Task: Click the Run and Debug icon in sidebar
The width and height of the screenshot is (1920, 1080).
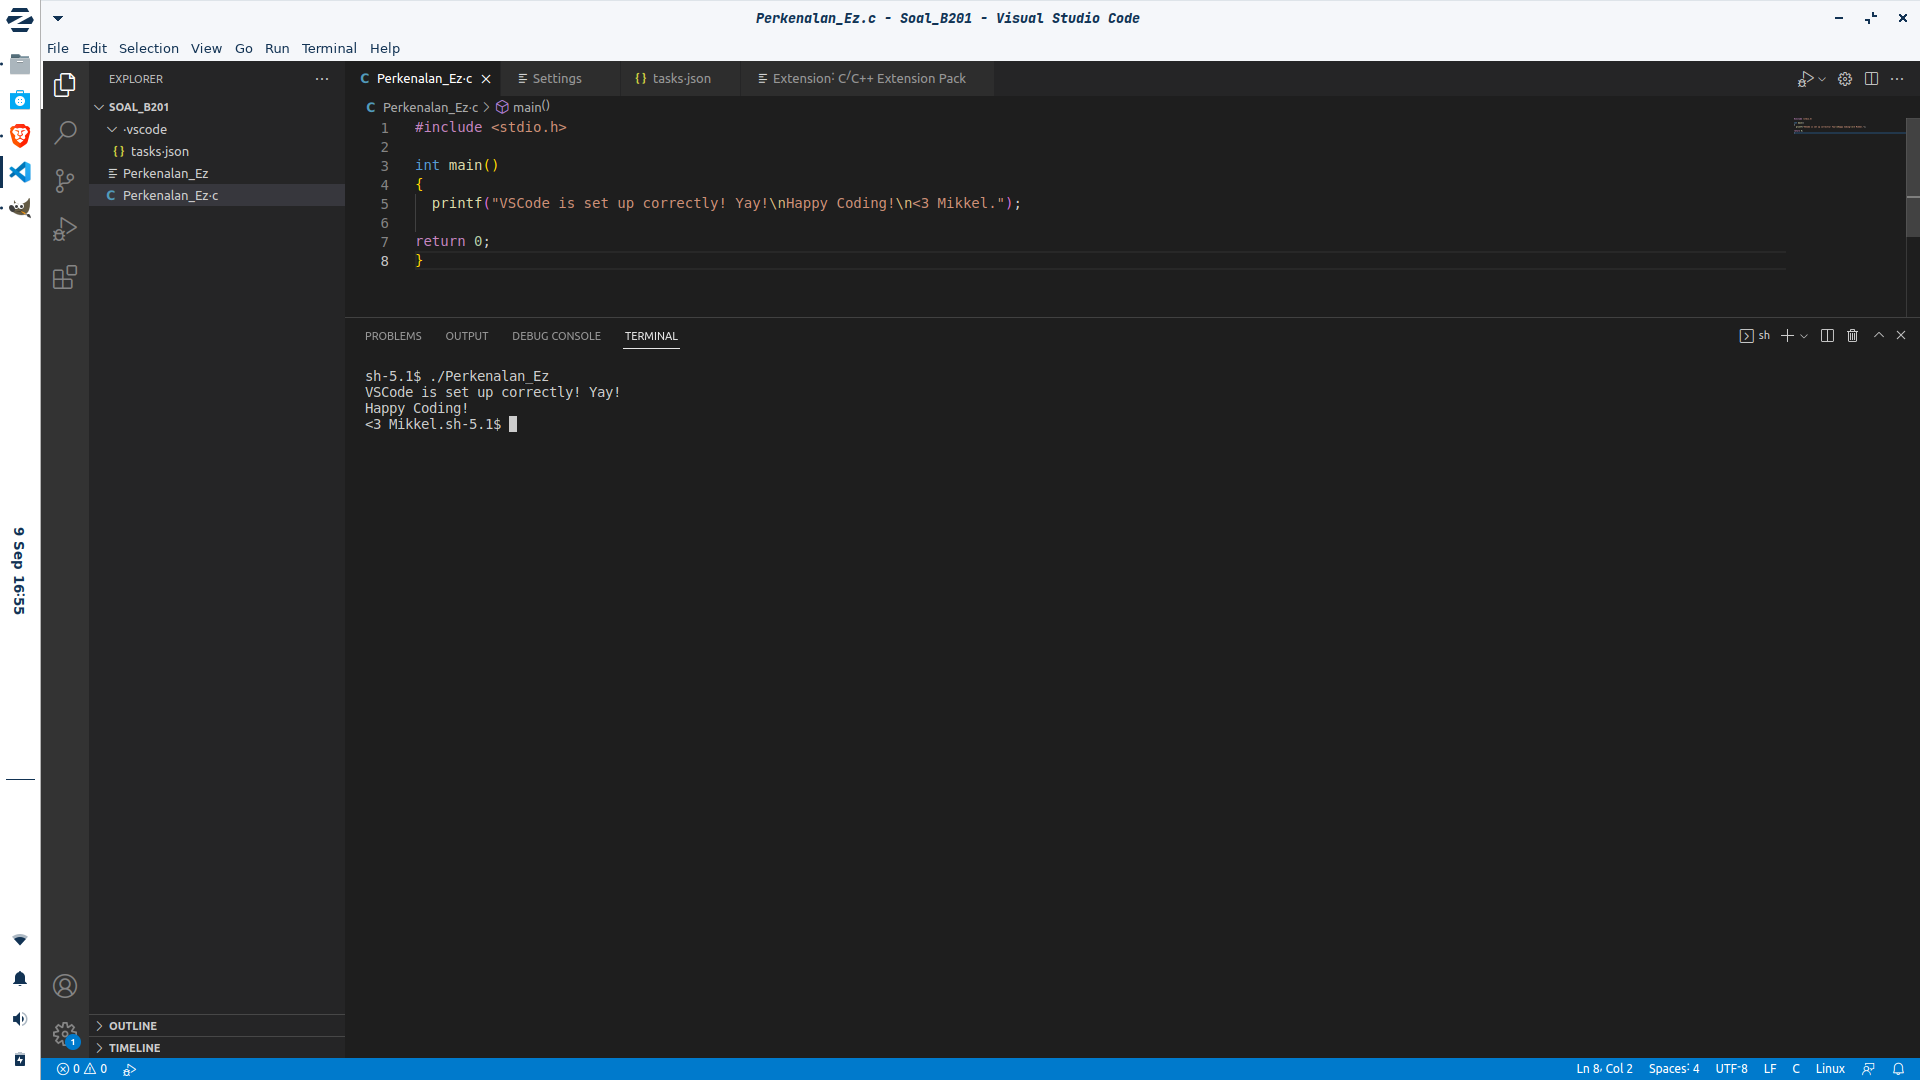Action: click(x=65, y=229)
